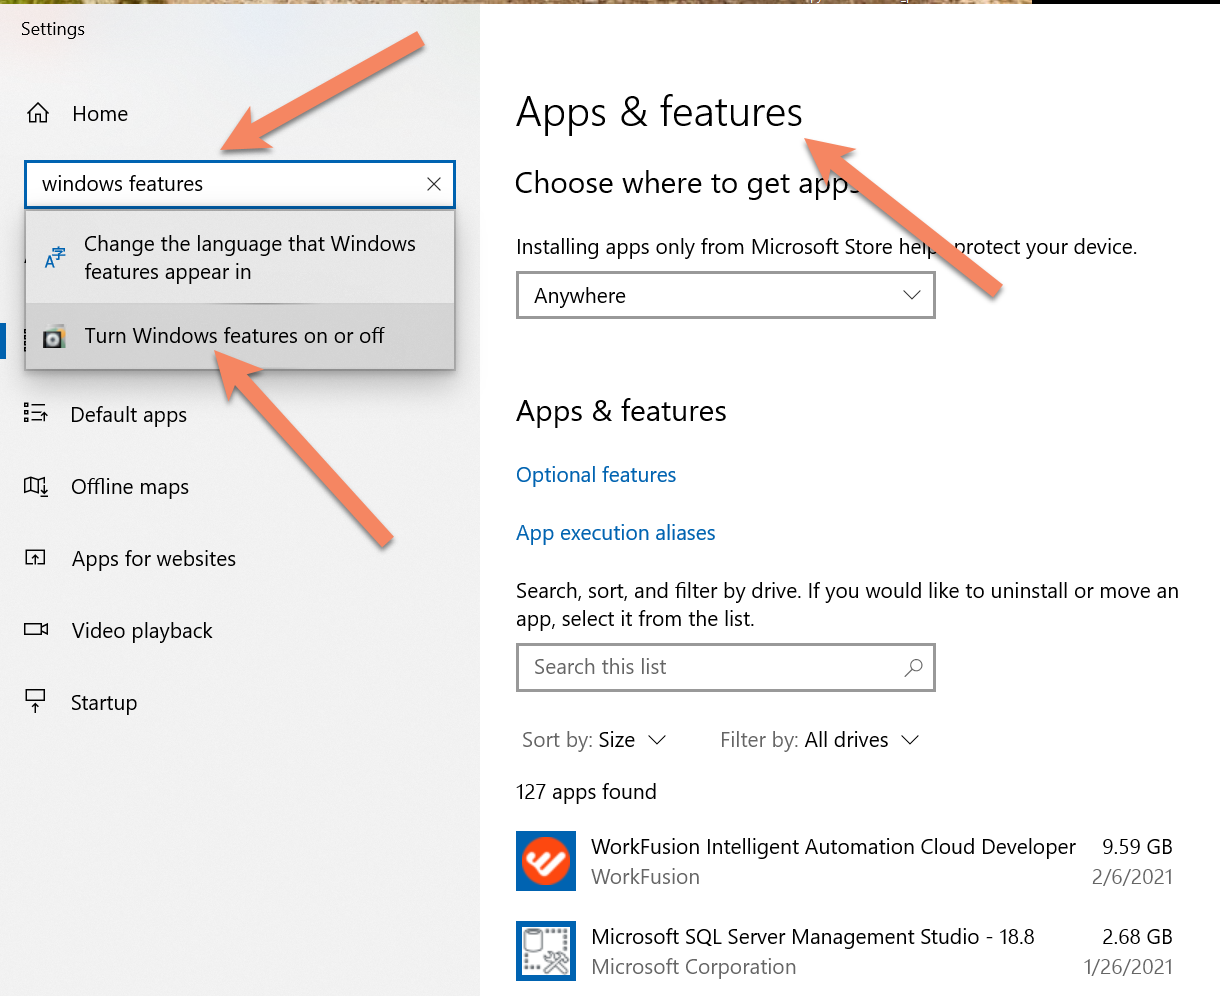Screen dimensions: 1220x996
Task: Click the 2/6/2021 install date
Action: (x=1132, y=877)
